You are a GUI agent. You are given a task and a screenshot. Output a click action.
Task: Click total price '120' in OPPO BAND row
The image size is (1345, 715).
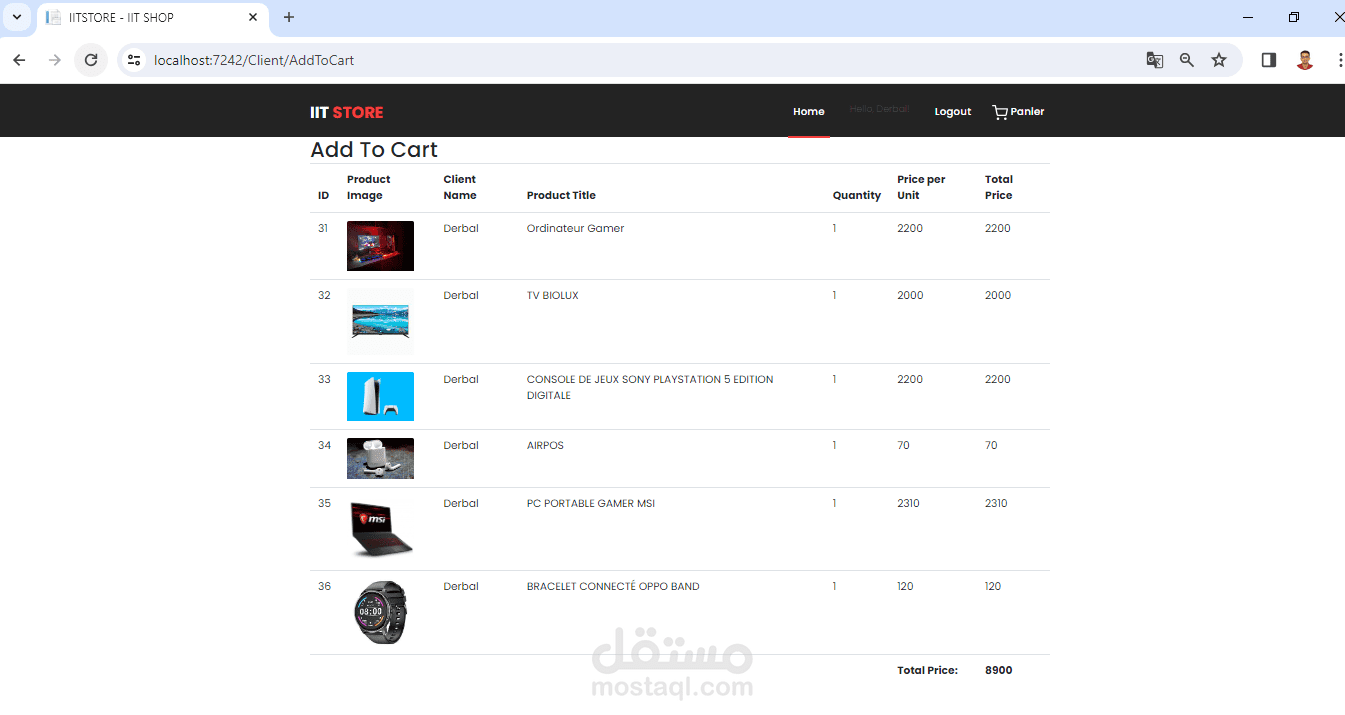[993, 586]
